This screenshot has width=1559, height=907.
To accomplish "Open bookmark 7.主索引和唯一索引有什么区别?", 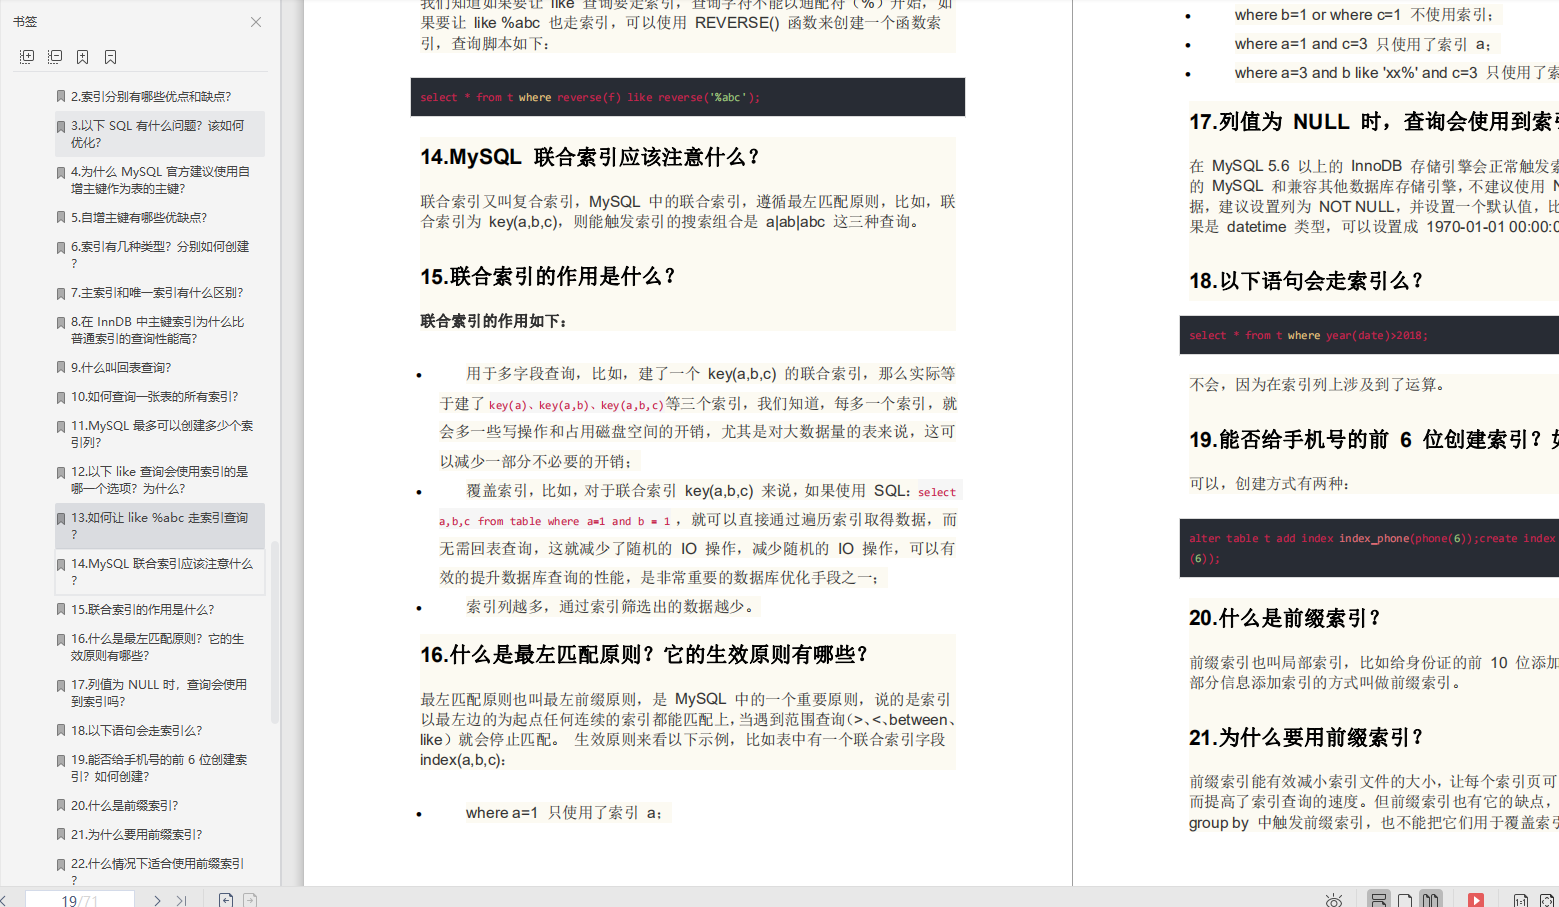I will (x=157, y=293).
